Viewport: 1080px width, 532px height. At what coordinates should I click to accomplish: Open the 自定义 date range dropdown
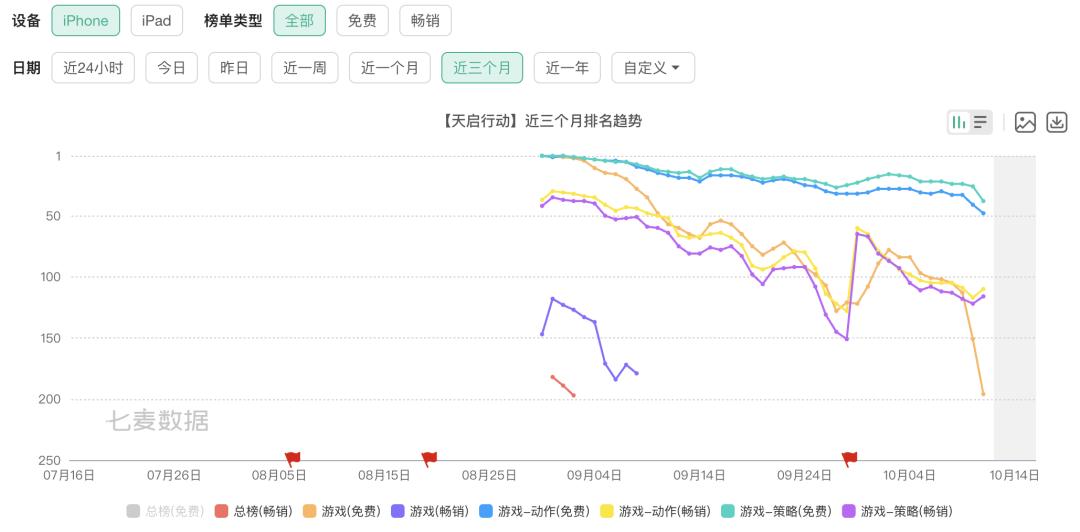click(x=652, y=68)
